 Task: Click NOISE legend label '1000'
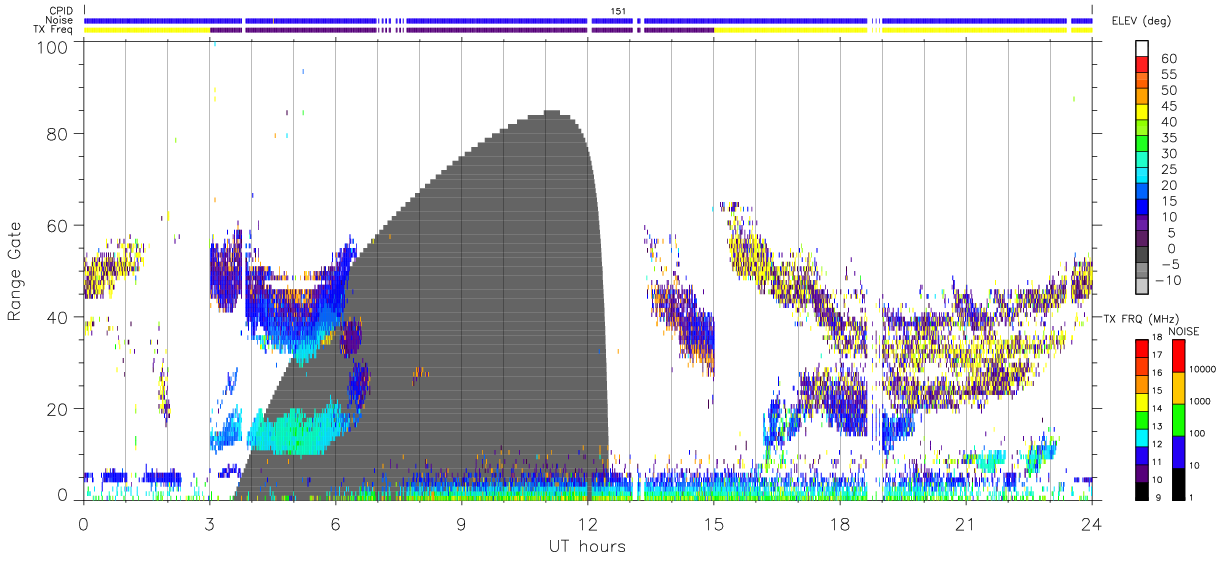click(x=1201, y=401)
